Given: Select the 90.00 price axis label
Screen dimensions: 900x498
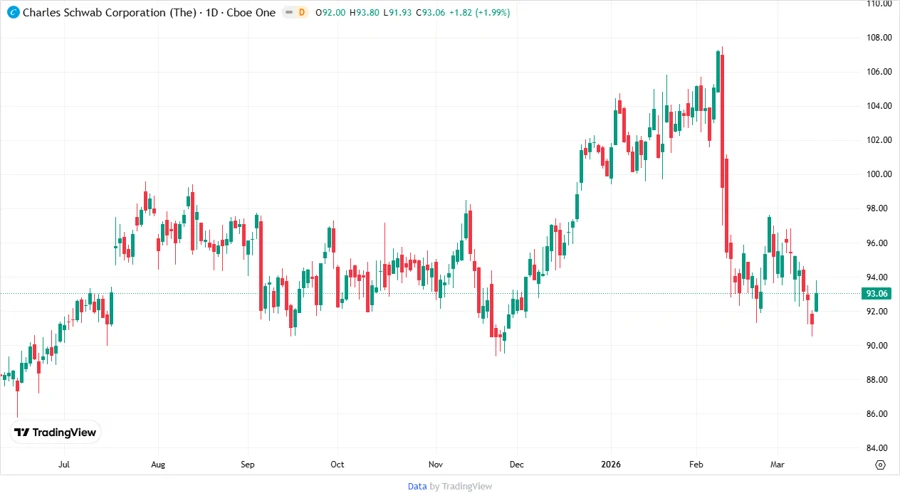Looking at the screenshot, I should [879, 345].
